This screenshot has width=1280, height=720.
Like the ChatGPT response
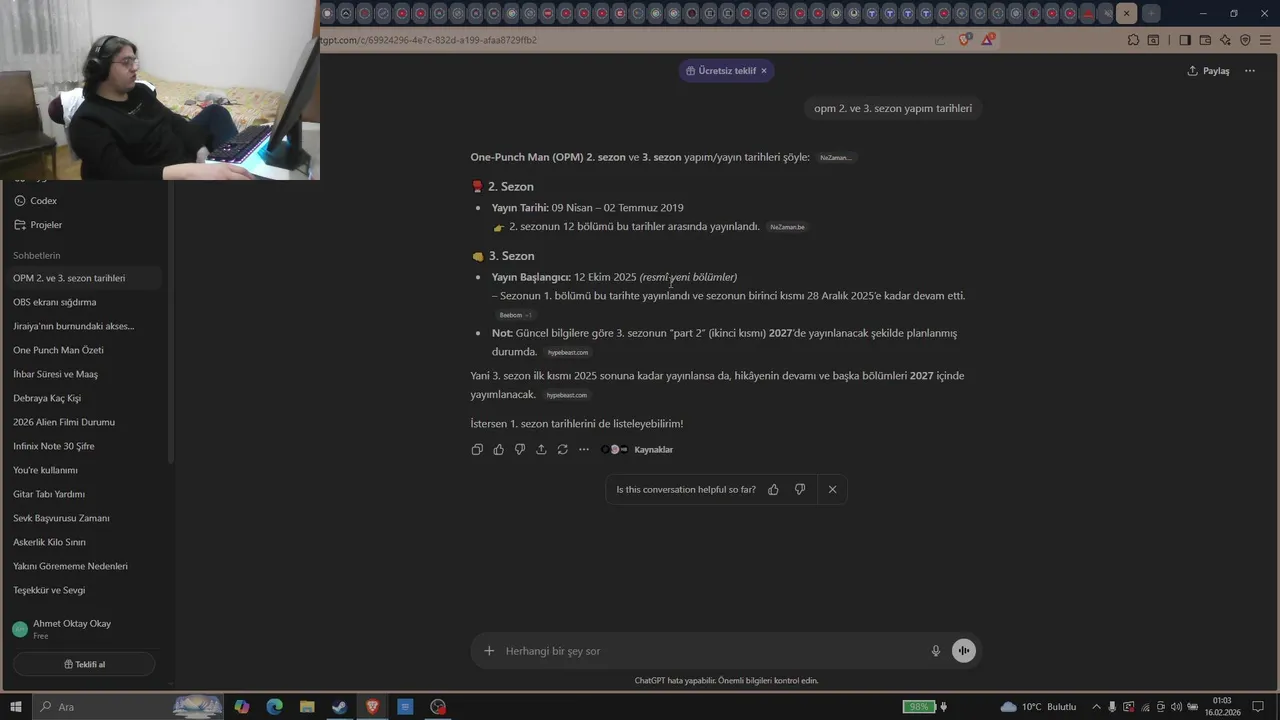pos(498,450)
